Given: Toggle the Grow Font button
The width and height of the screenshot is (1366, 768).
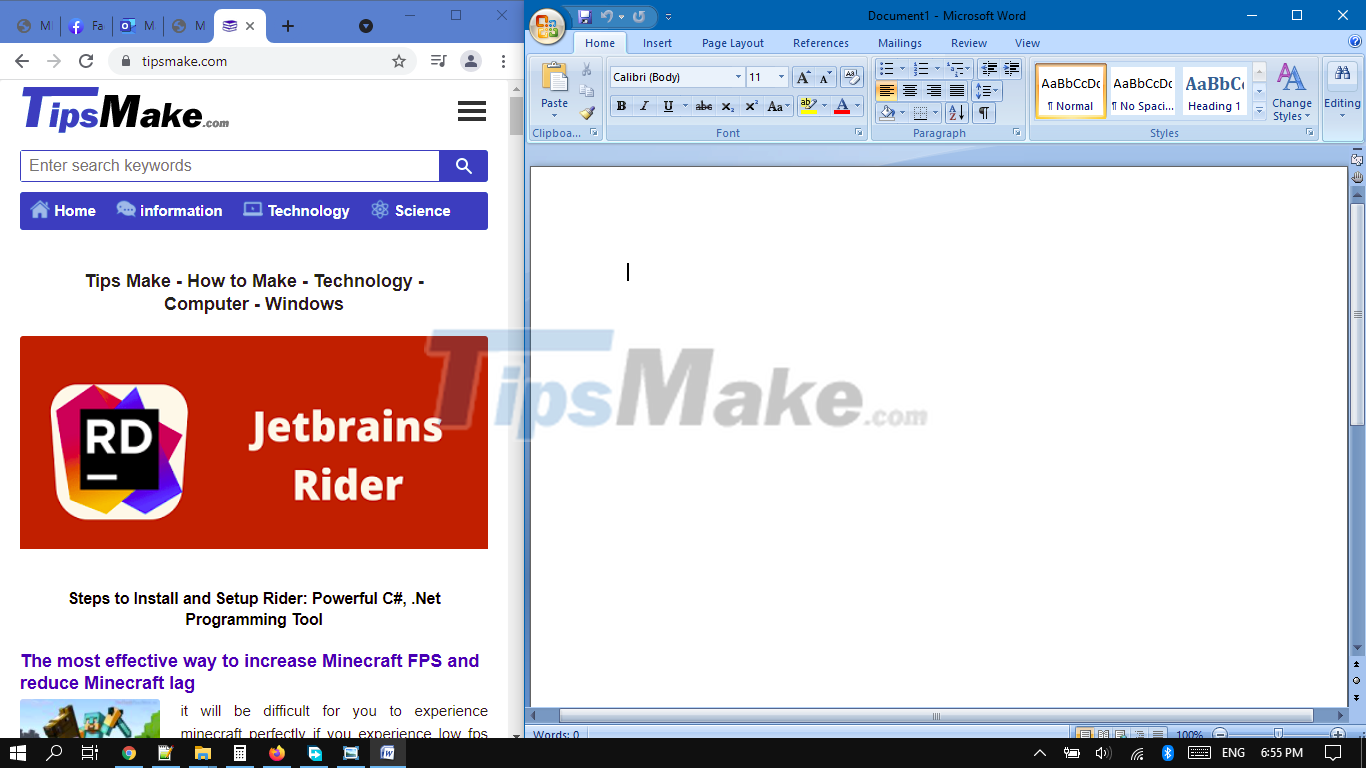Looking at the screenshot, I should click(802, 76).
